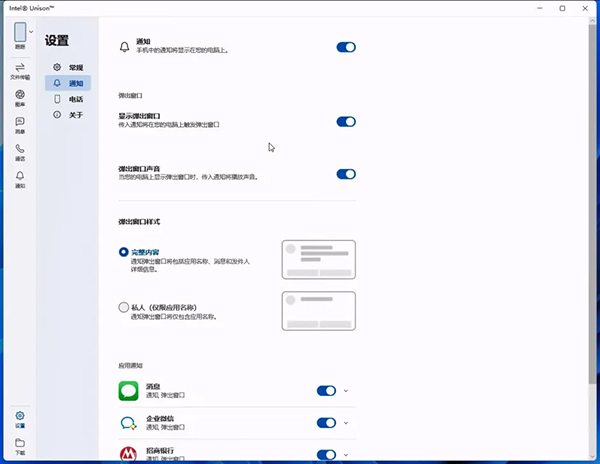Select 私人 app-name-only radio button
This screenshot has height=464, width=600.
coord(123,307)
